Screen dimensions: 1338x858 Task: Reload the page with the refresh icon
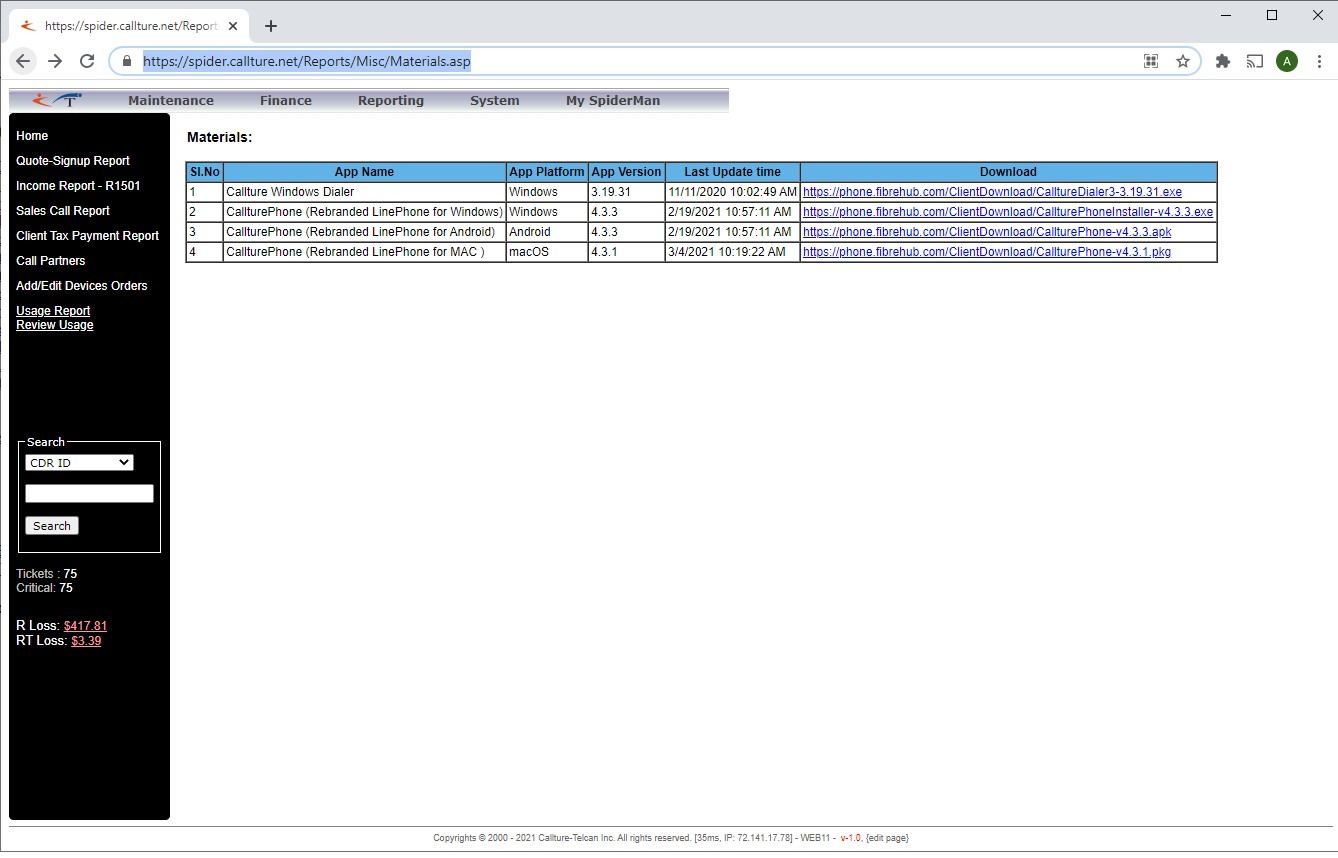click(x=87, y=61)
